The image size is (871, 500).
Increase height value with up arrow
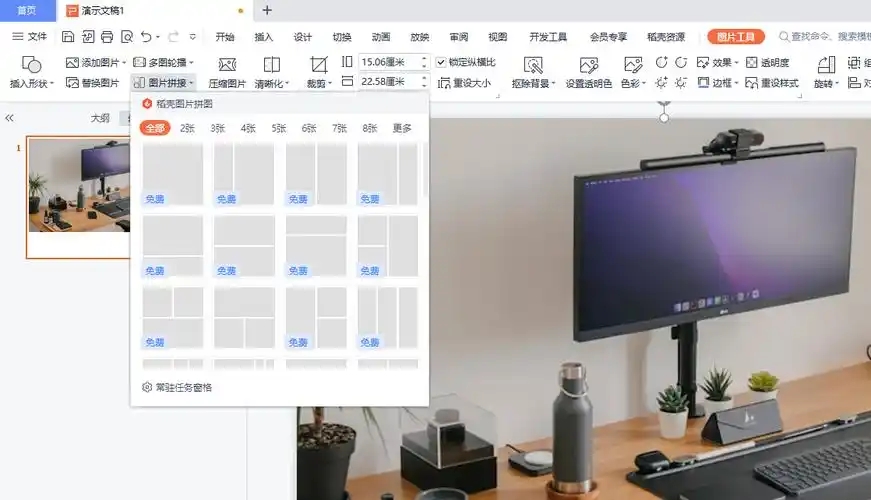[x=424, y=58]
